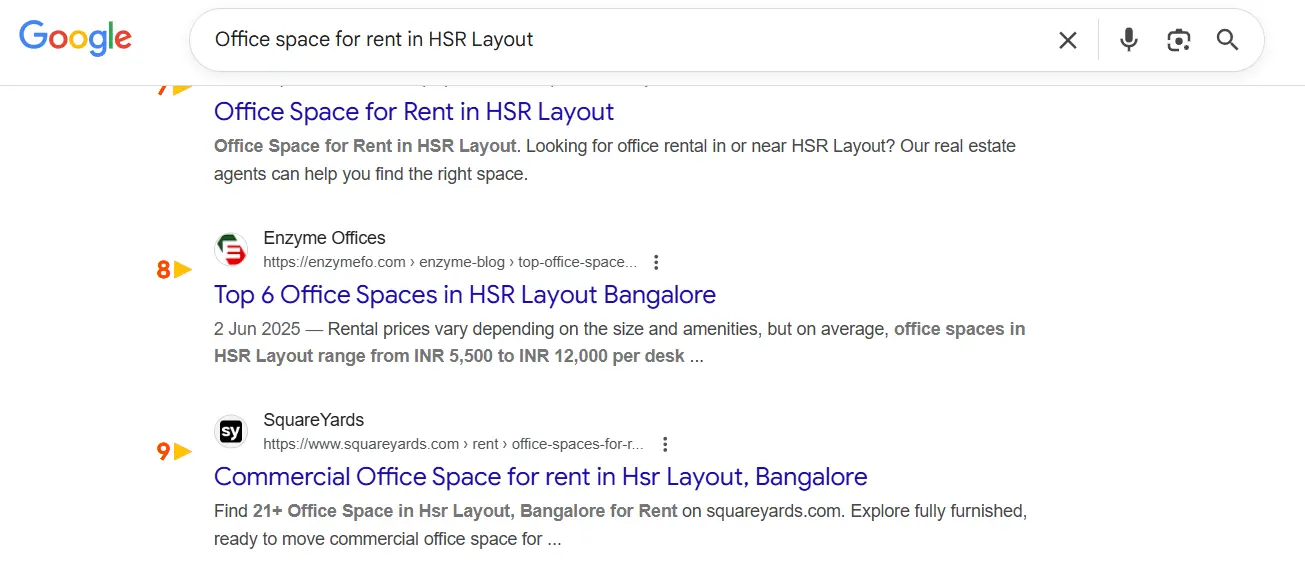This screenshot has width=1305, height=582.
Task: Click the SquareYards favicon logo
Action: 231,432
